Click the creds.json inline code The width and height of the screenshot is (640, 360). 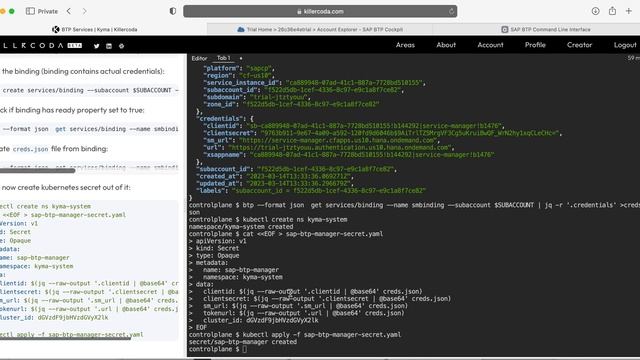(30, 149)
